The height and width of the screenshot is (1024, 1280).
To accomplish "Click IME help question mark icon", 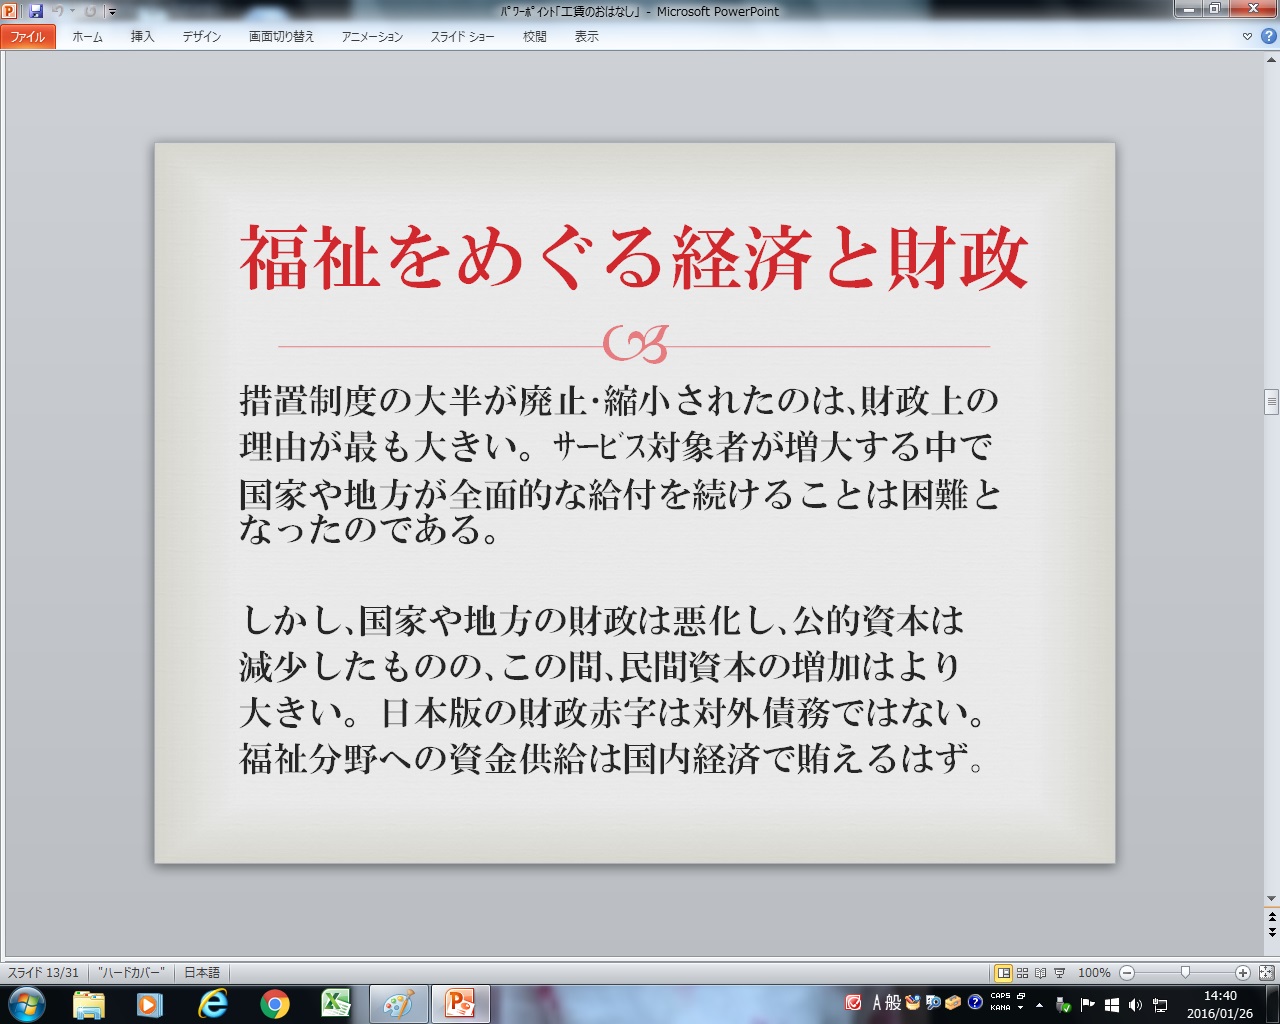I will pos(975,1003).
